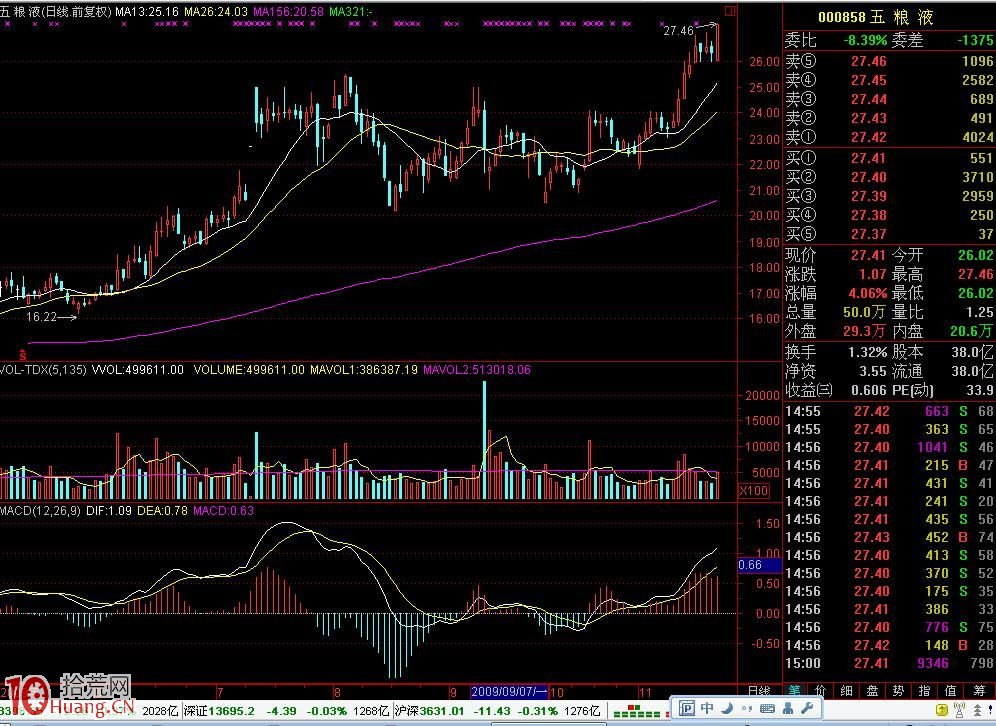Image resolution: width=996 pixels, height=726 pixels.
Task: Click the IME 'P' mode icon
Action: pos(686,708)
